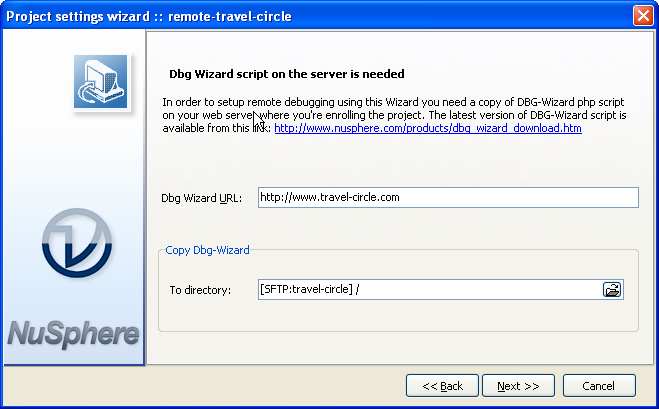Click blank space below the To directory field
Image resolution: width=659 pixels, height=409 pixels.
(398, 316)
